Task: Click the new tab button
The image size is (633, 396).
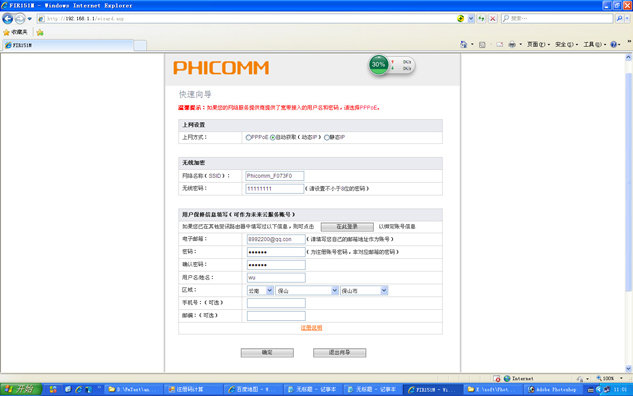Action: coord(140,46)
